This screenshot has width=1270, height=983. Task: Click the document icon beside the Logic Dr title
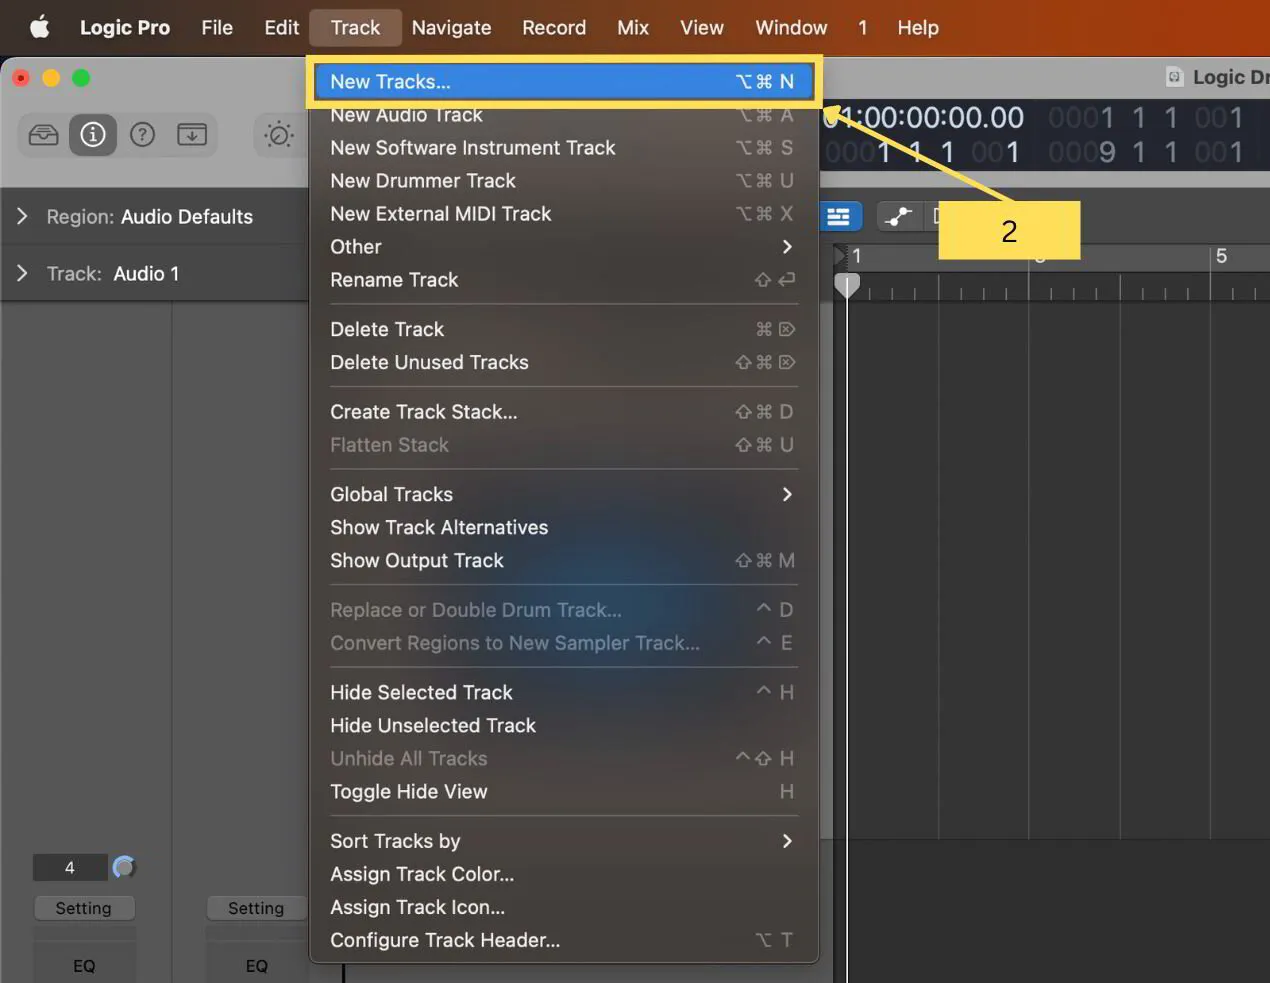[1172, 76]
